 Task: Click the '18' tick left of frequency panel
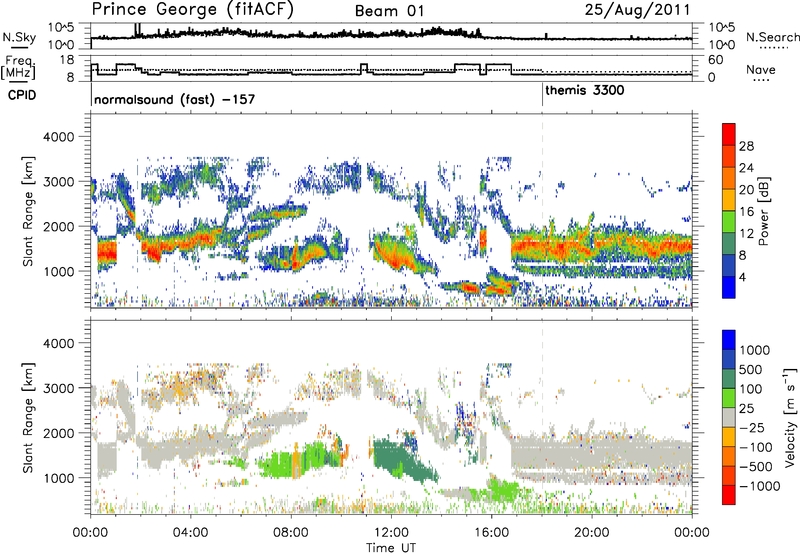point(67,60)
